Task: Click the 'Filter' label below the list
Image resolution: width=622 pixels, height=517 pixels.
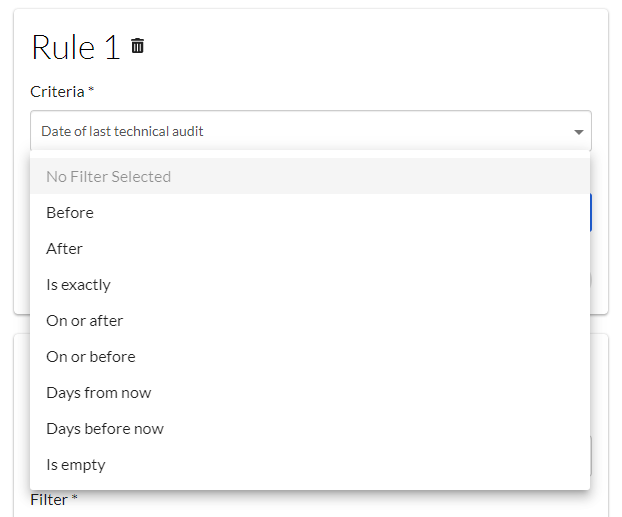Action: 48,499
